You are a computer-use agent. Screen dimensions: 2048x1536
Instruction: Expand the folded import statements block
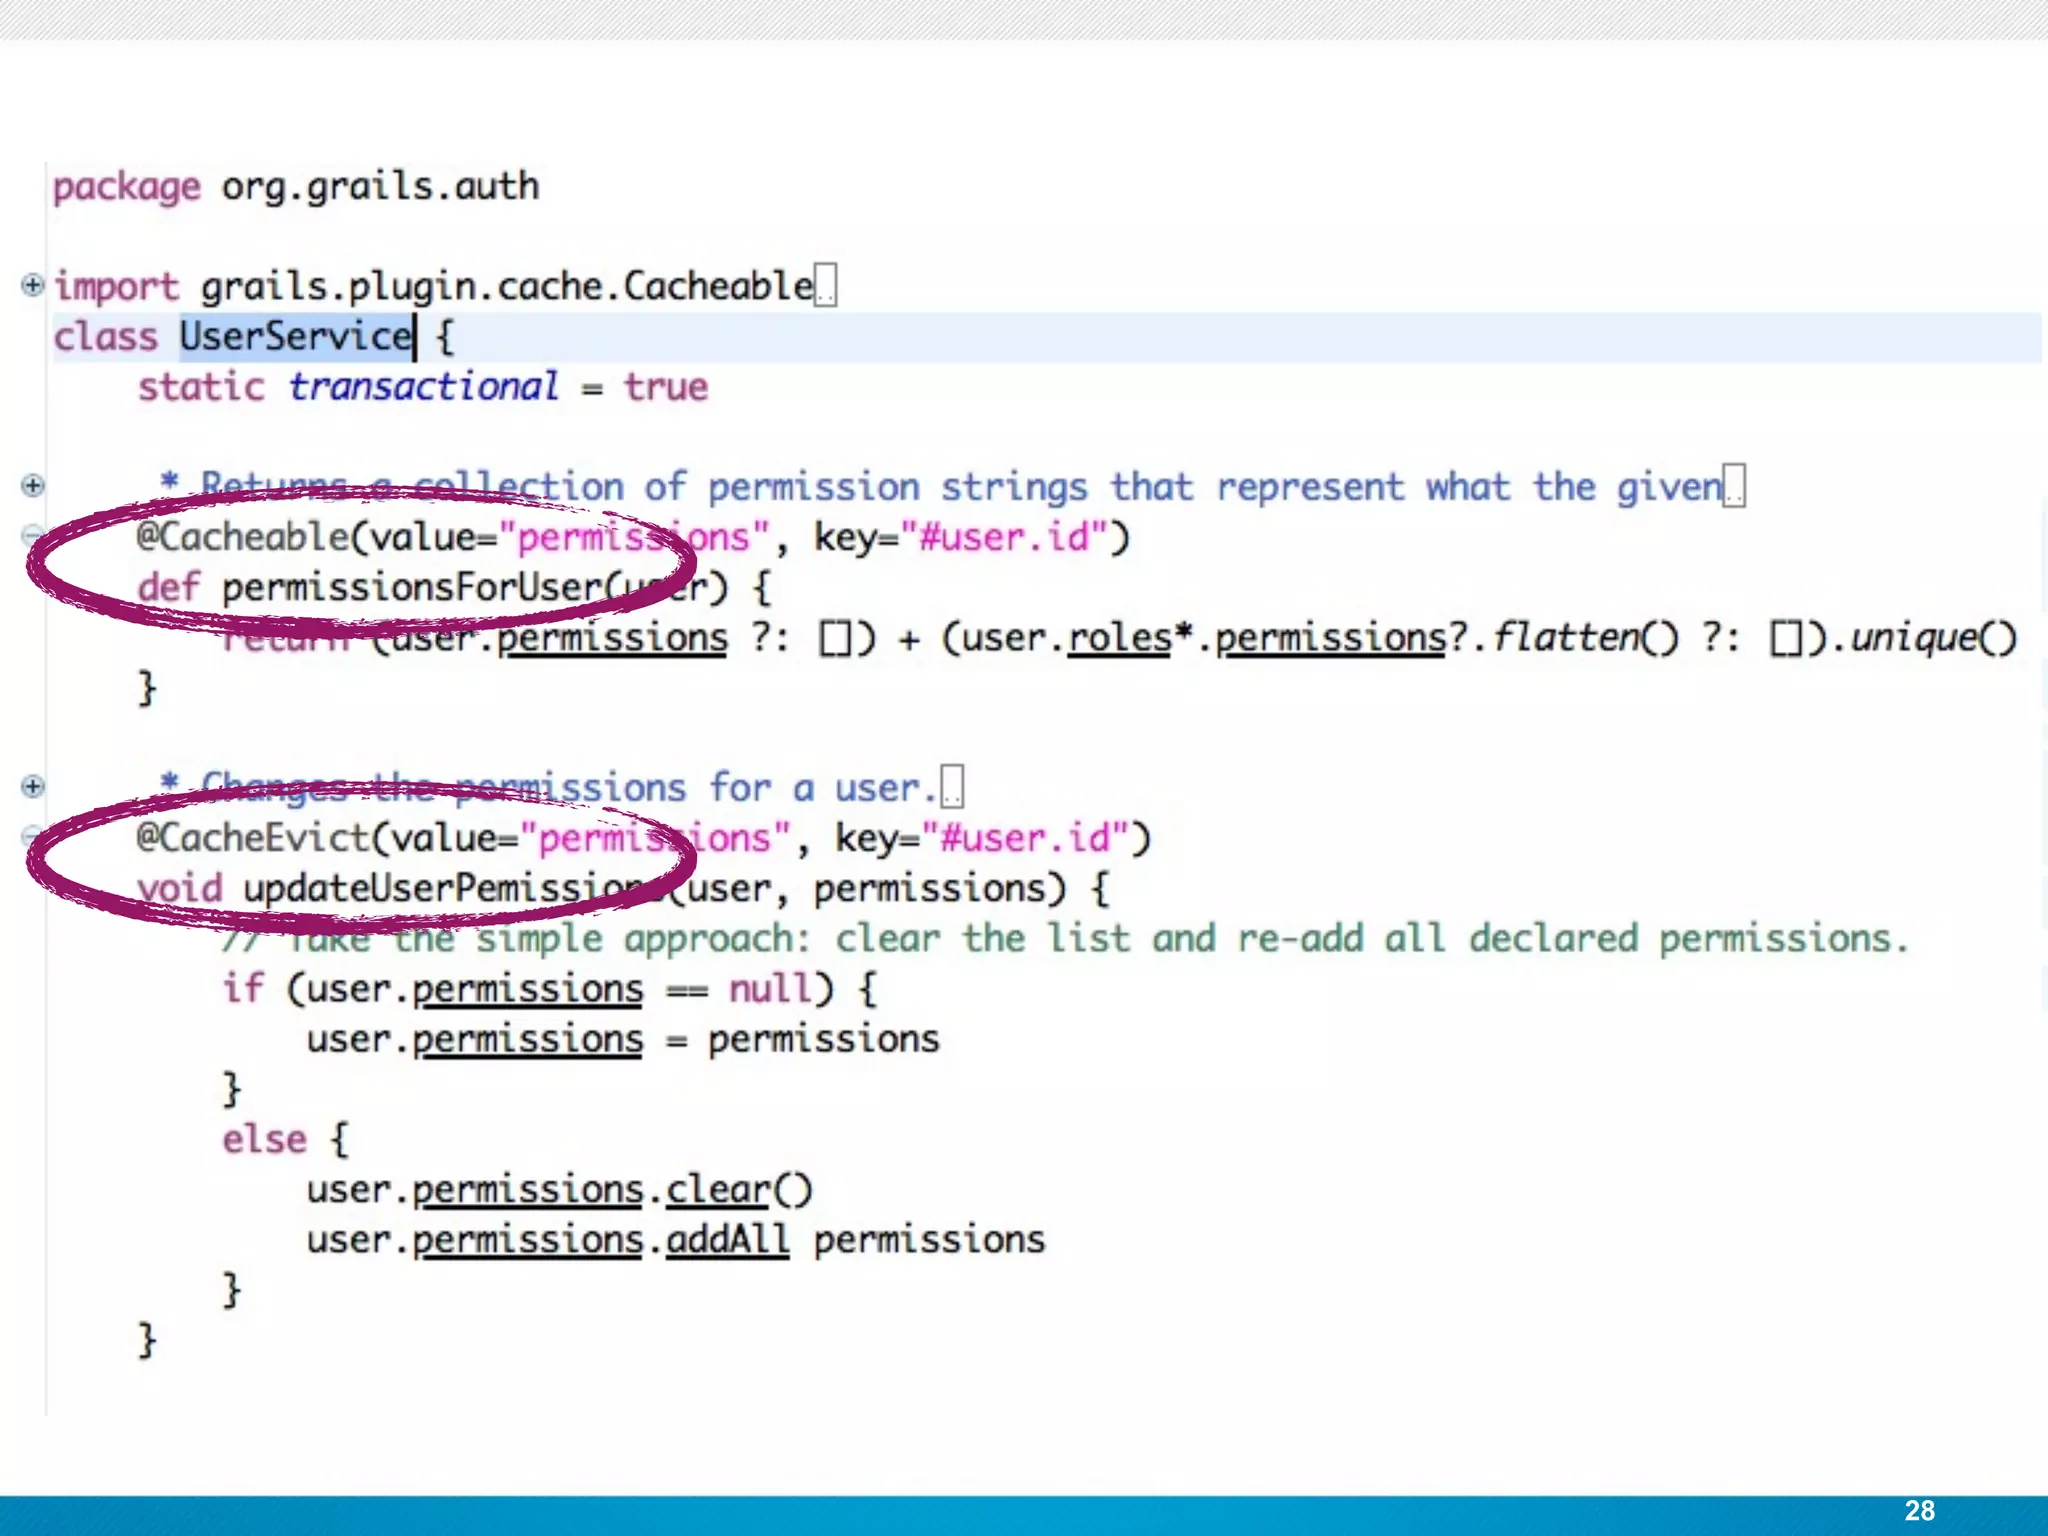tap(32, 285)
